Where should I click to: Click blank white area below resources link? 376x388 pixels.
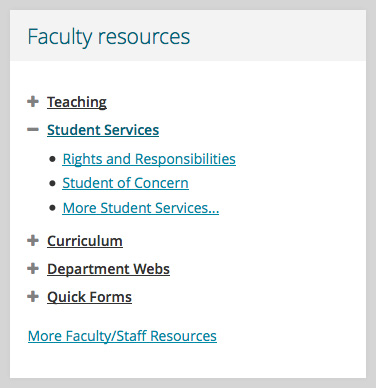[188, 363]
